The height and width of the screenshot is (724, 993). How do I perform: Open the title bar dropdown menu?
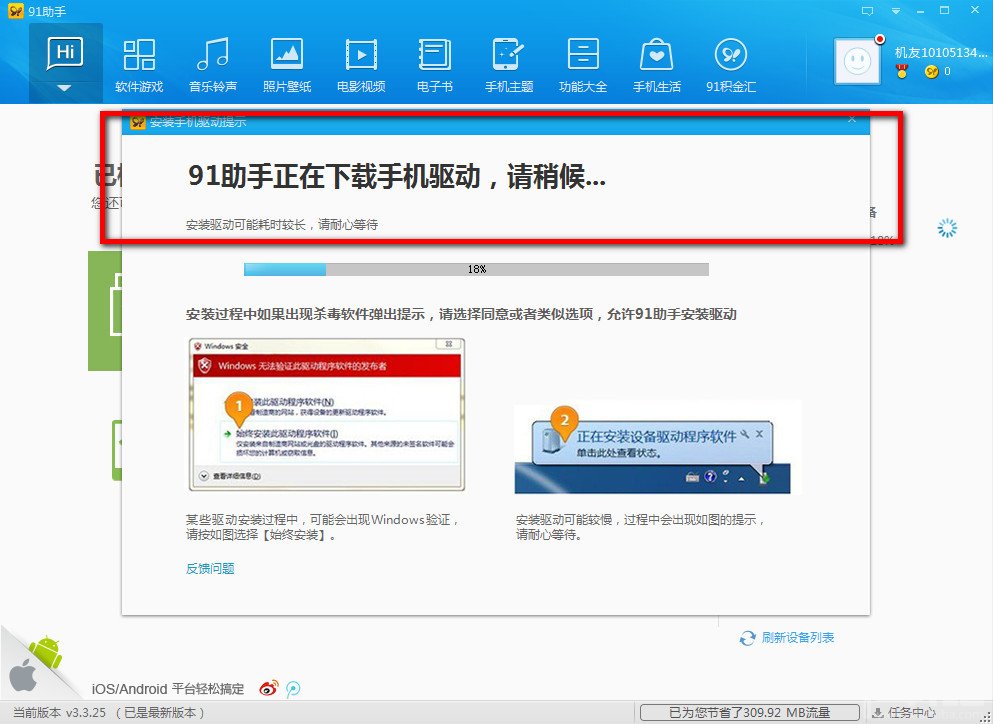click(x=895, y=11)
